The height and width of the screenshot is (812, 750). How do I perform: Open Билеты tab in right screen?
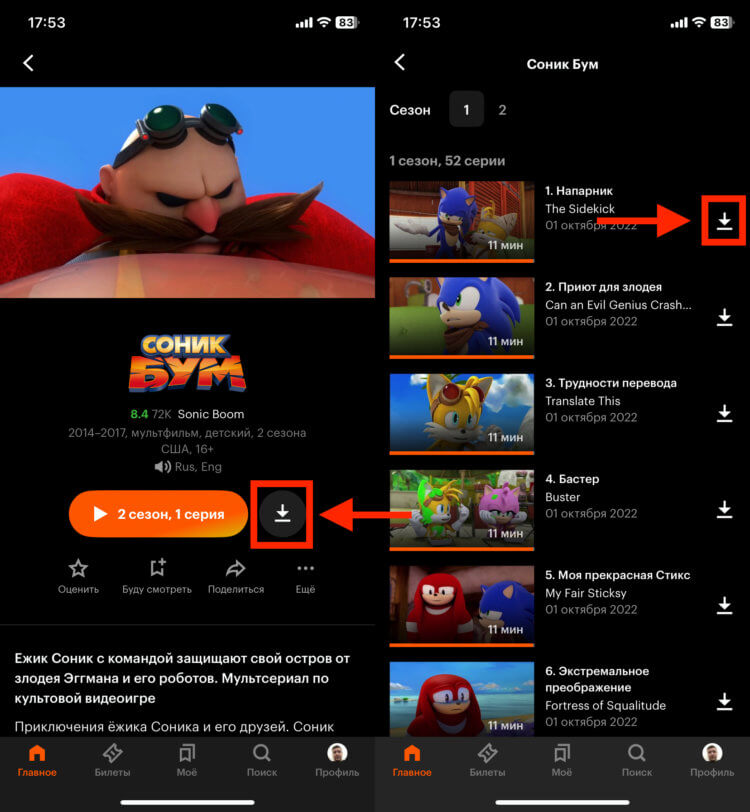[x=487, y=760]
